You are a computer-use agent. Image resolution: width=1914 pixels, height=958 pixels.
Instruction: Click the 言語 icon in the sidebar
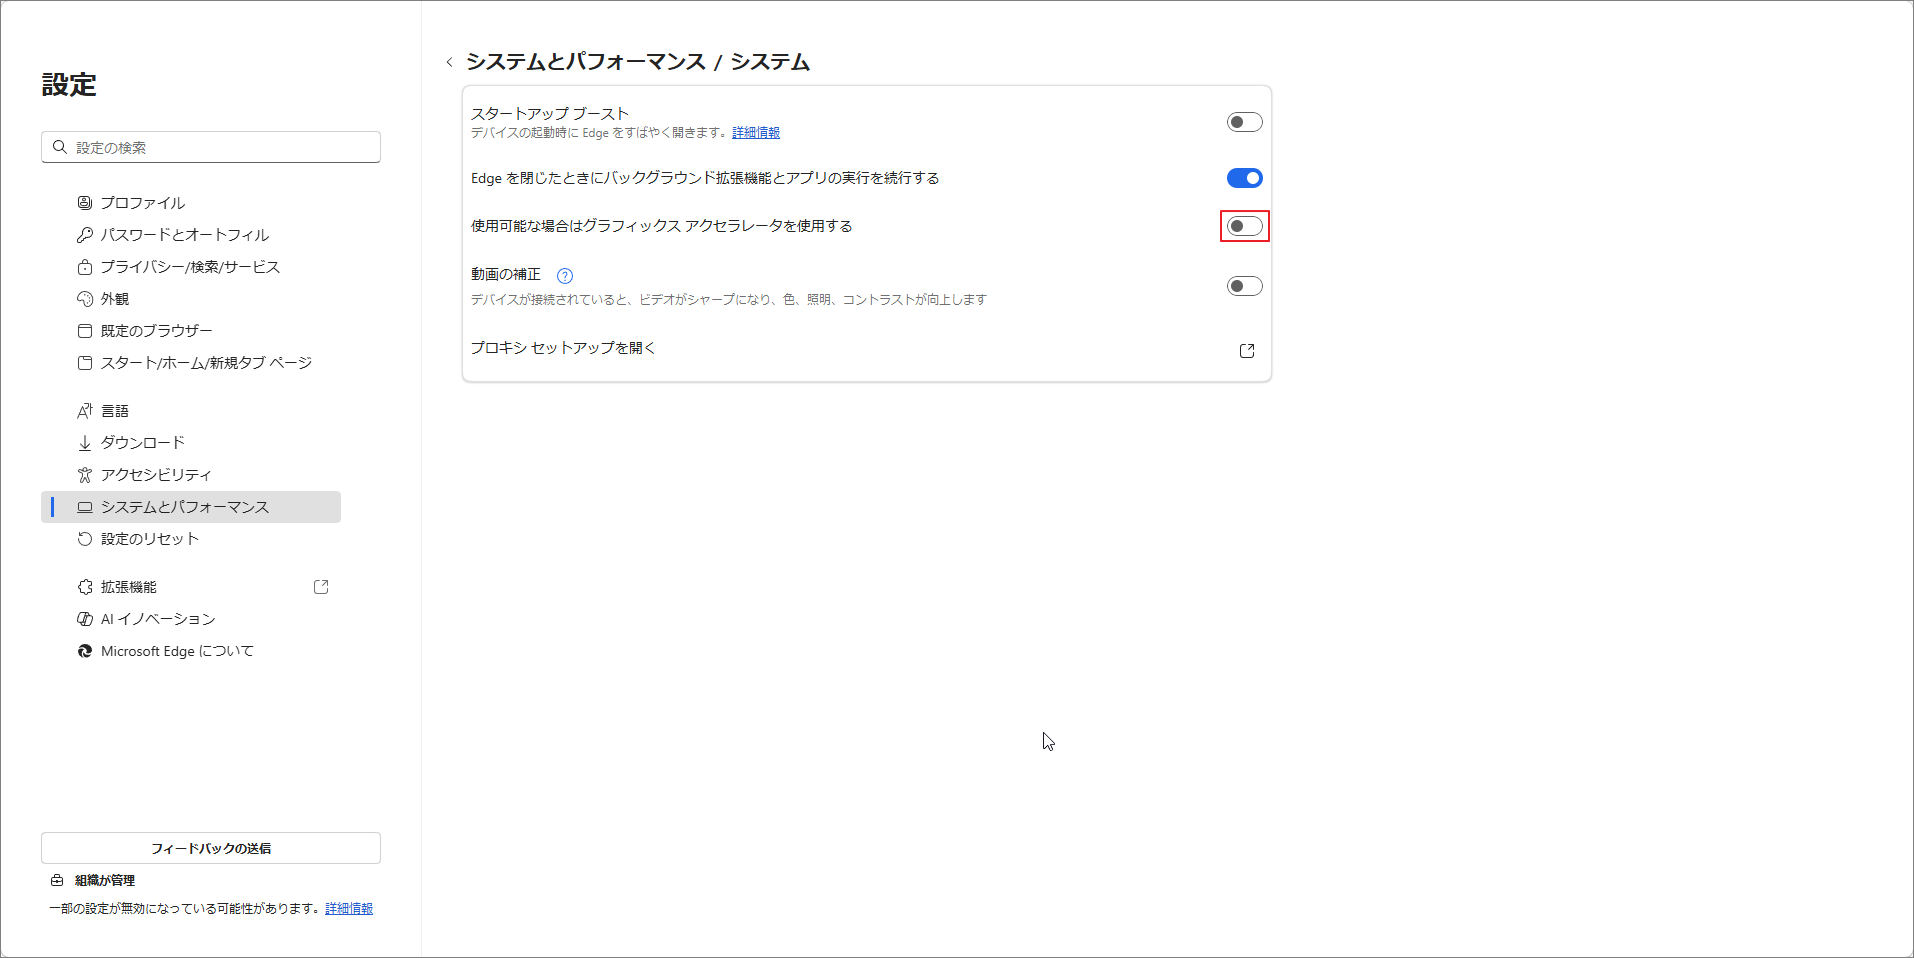pos(85,410)
